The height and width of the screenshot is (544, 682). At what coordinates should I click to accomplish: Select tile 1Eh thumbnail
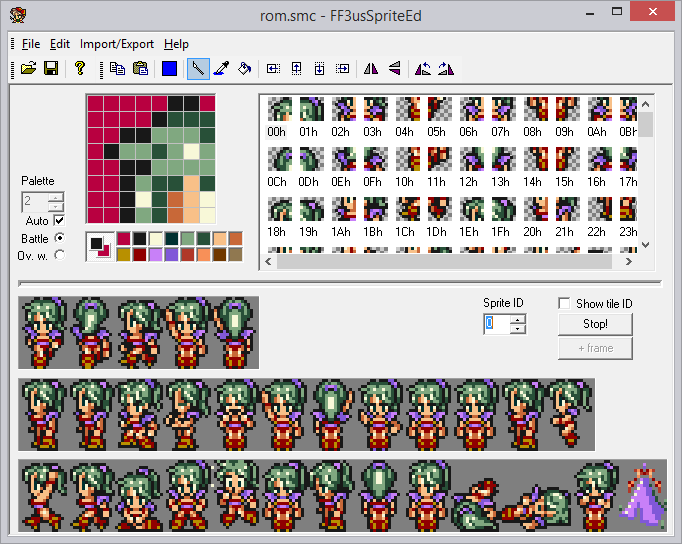pyautogui.click(x=471, y=209)
